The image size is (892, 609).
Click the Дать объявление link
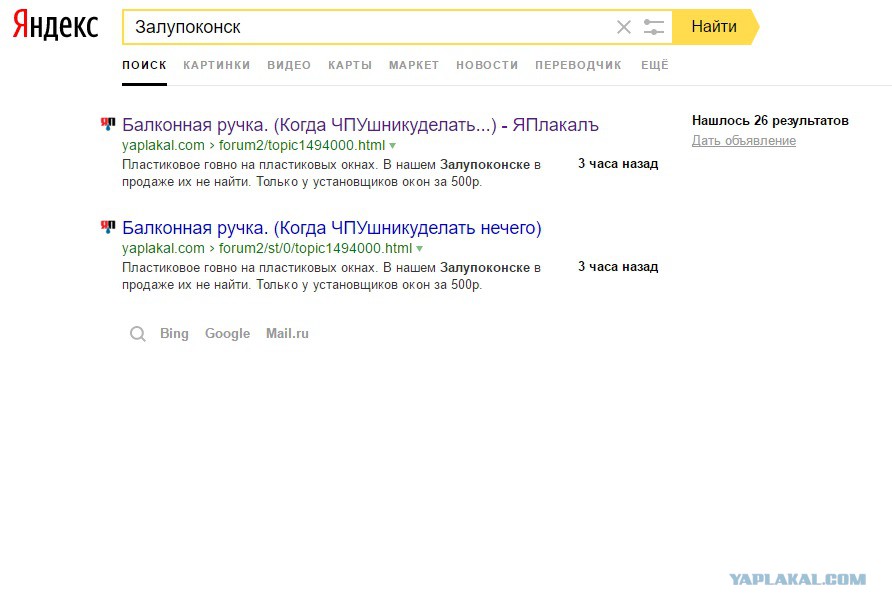[x=744, y=140]
